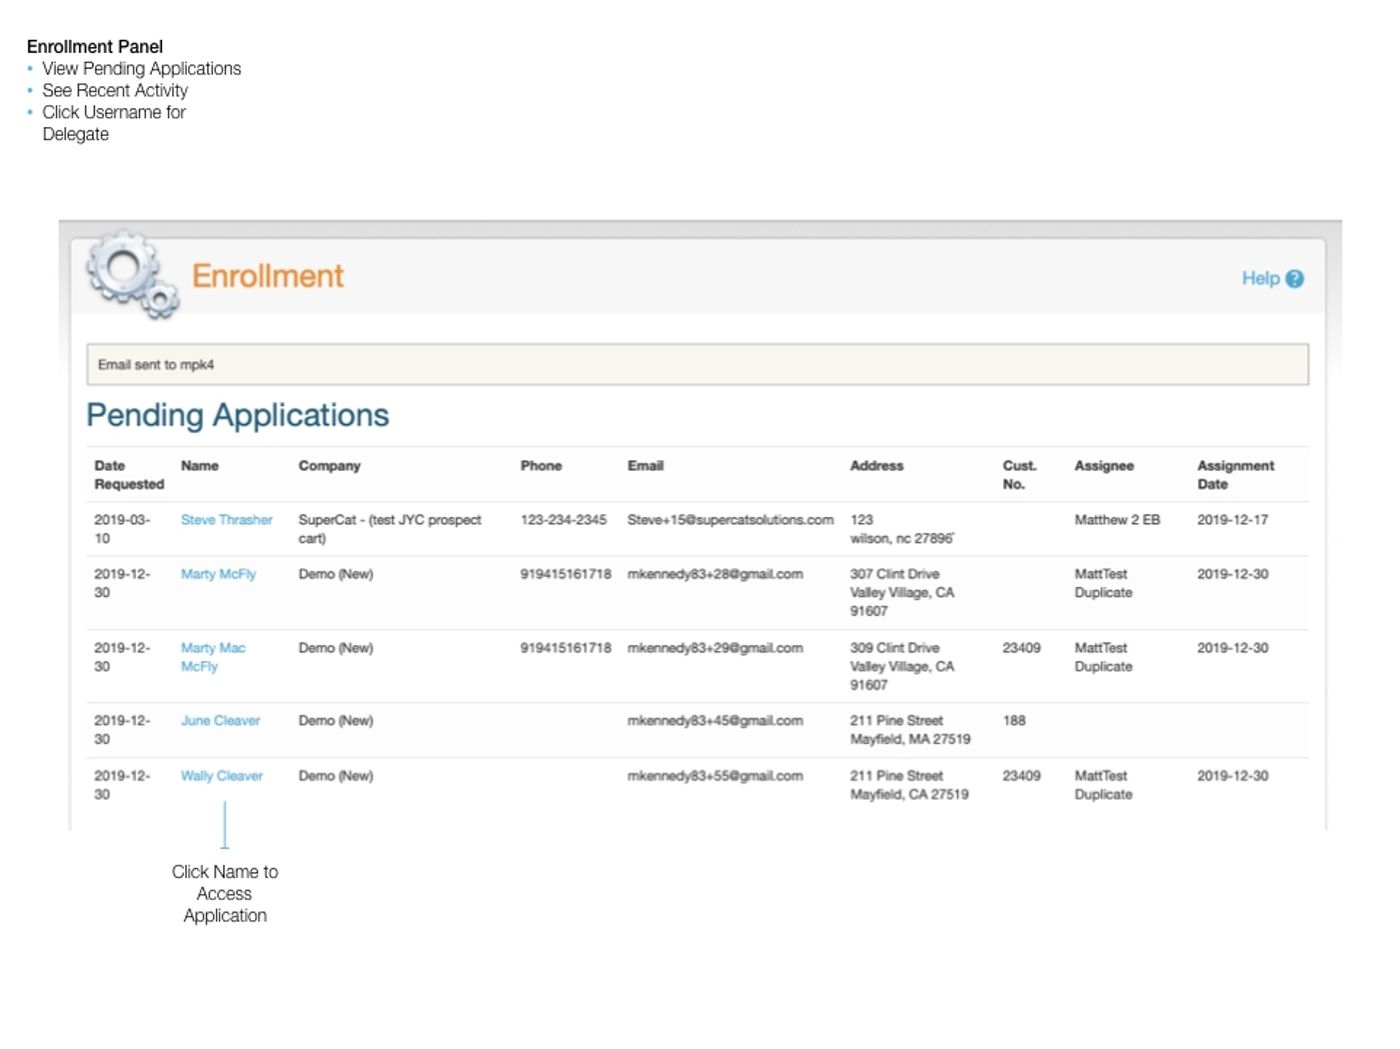
Task: Select email mkennedy83+55@gmail.com
Action: click(x=715, y=776)
